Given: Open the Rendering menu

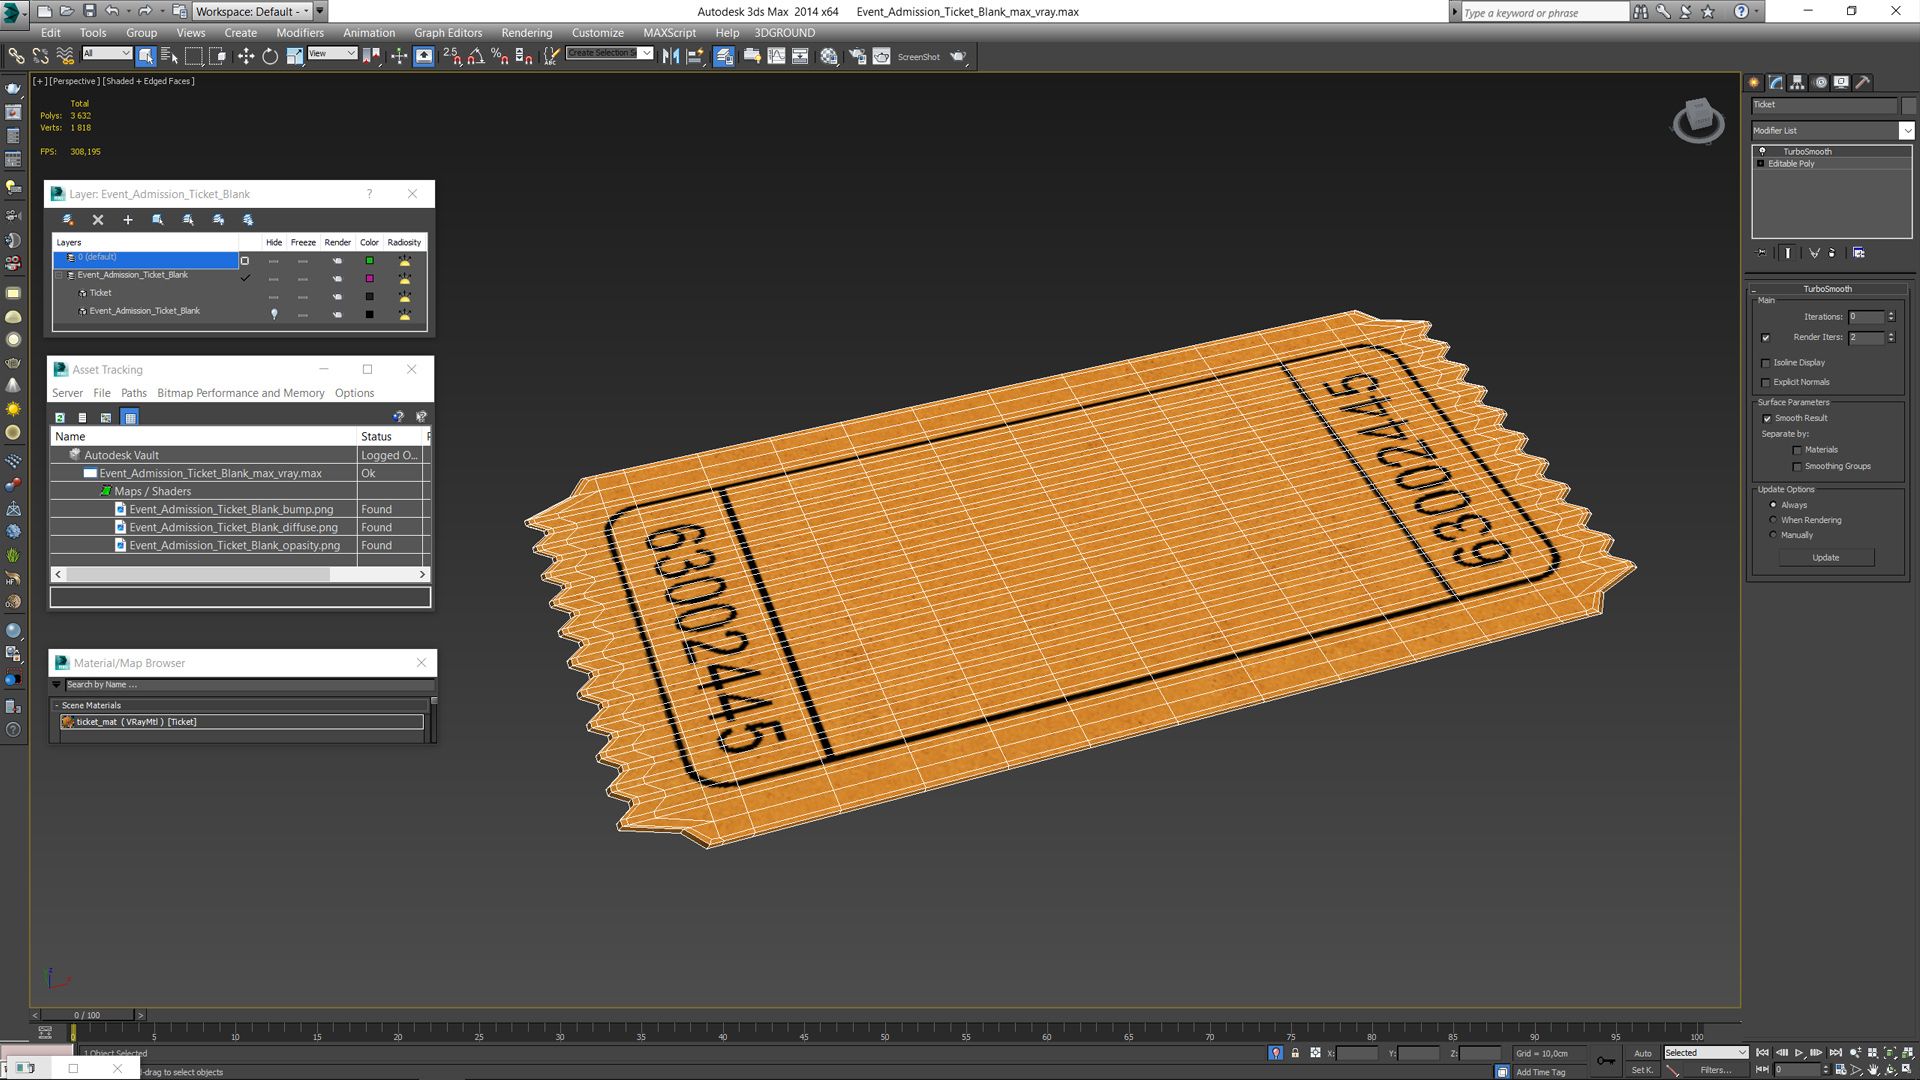Looking at the screenshot, I should tap(526, 33).
